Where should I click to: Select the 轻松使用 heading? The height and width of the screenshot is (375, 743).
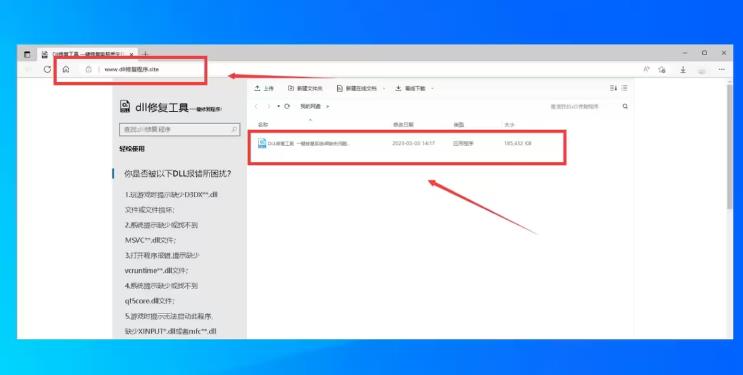(132, 149)
